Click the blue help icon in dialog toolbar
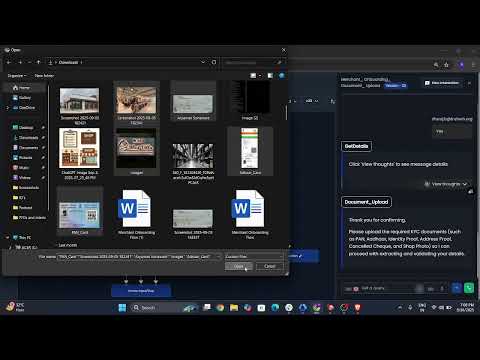480x360 pixels. 282,76
